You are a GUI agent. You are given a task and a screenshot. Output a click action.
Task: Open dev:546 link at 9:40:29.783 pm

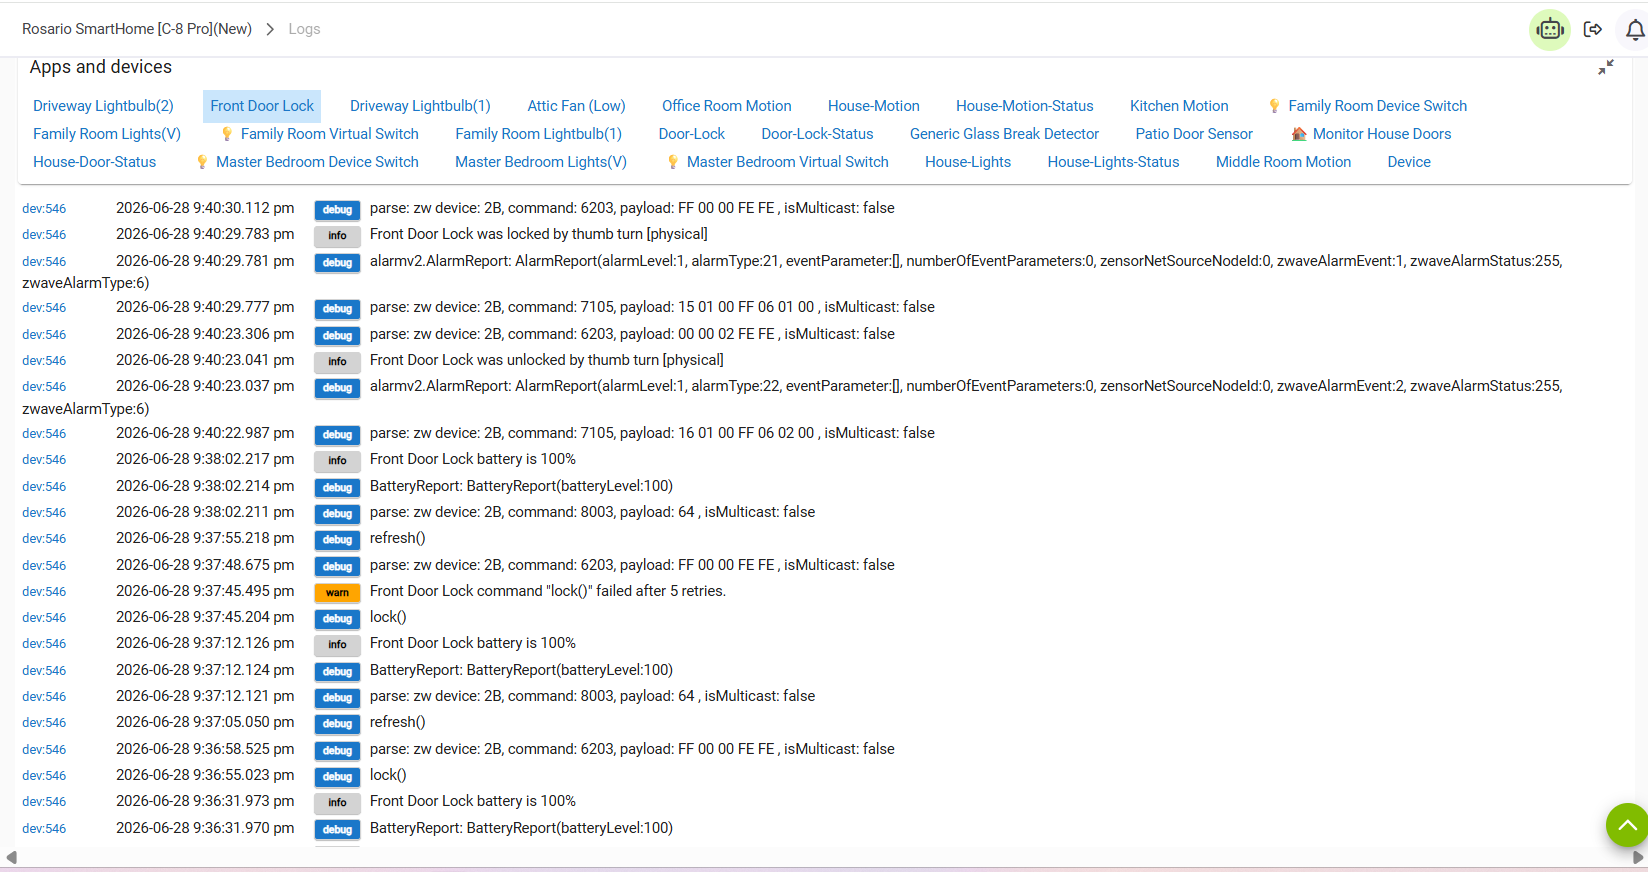pyautogui.click(x=44, y=235)
